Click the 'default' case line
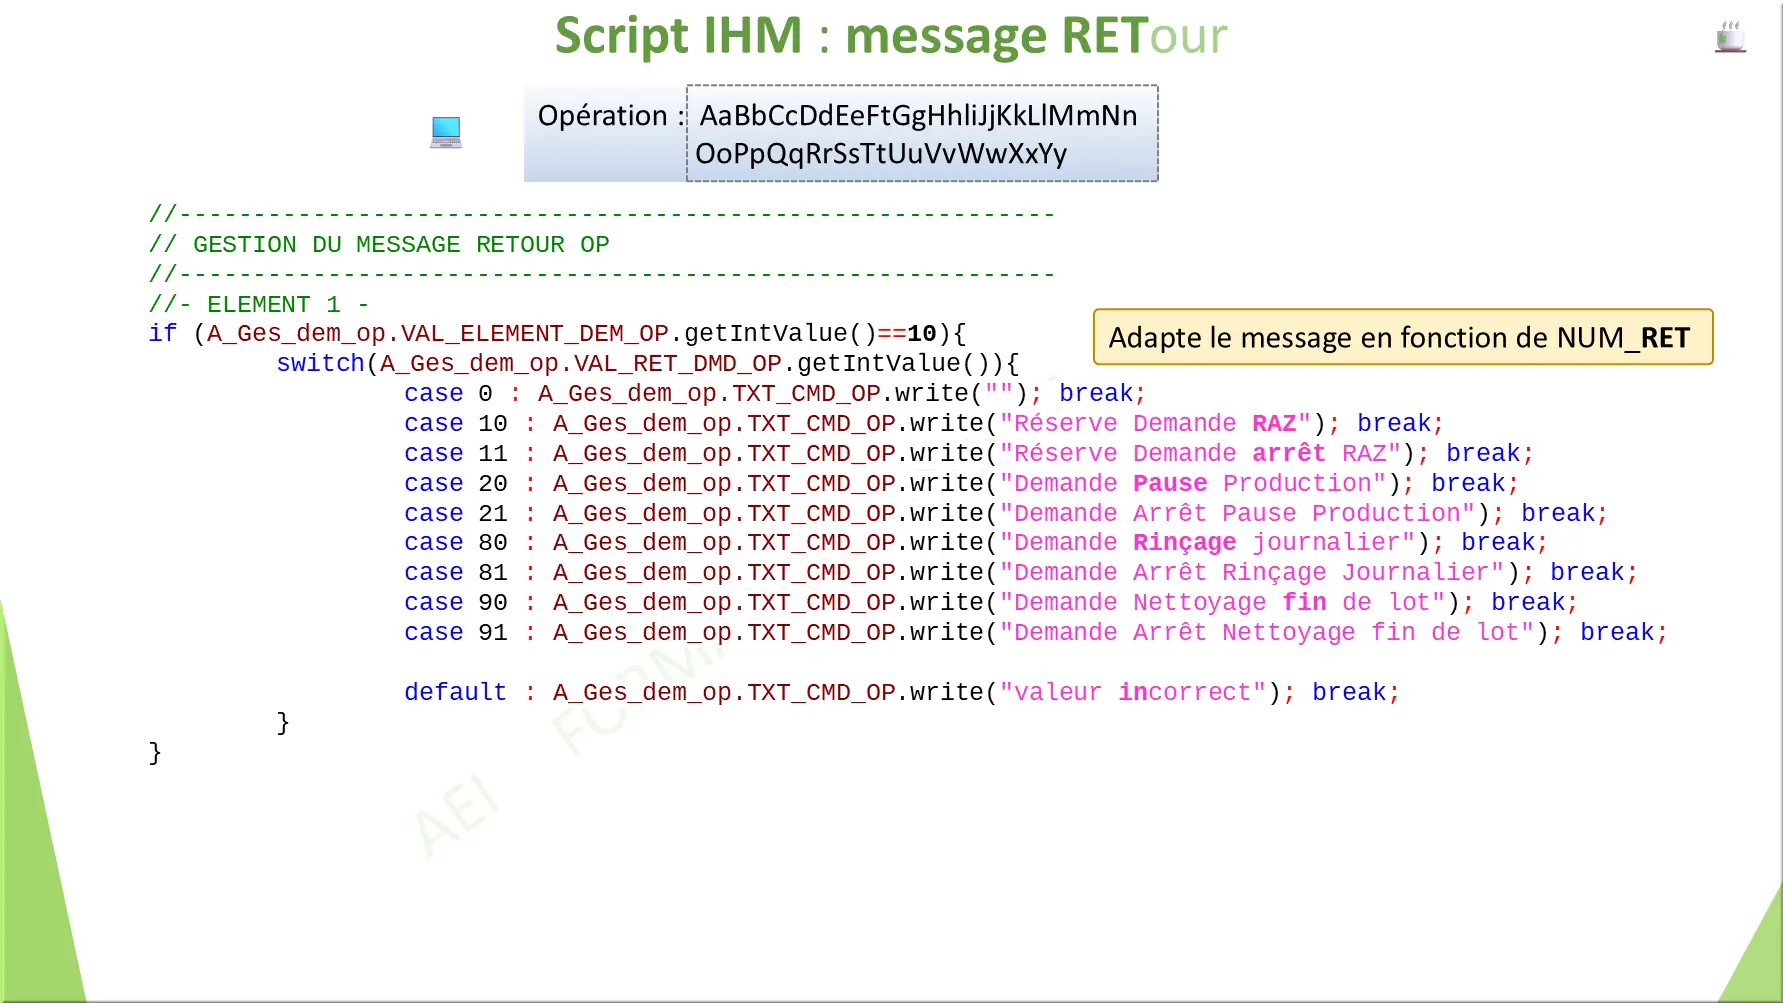1783x1003 pixels. click(455, 691)
